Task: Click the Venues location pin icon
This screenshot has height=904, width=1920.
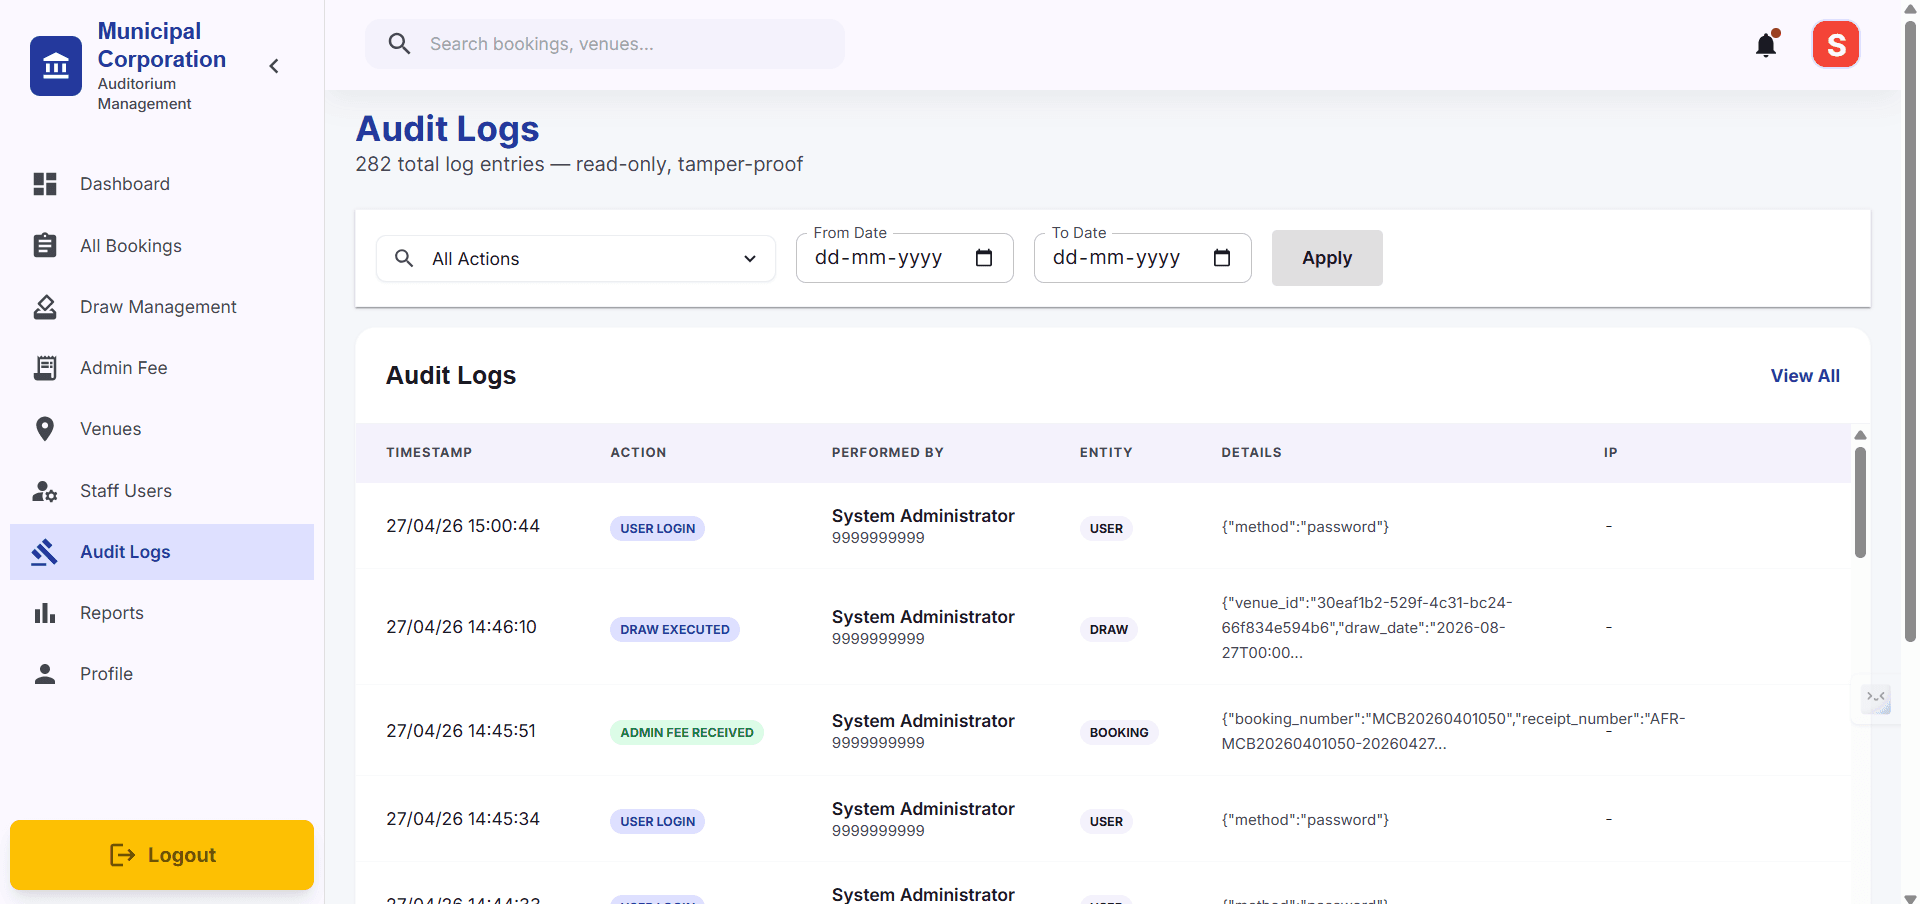Action: [x=45, y=429]
